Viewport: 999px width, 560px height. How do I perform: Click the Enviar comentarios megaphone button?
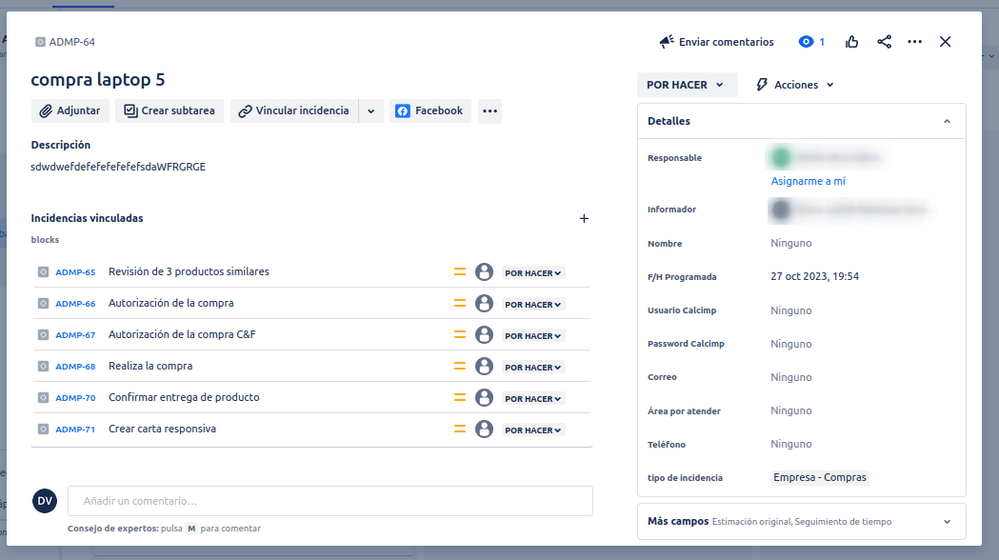coord(716,42)
